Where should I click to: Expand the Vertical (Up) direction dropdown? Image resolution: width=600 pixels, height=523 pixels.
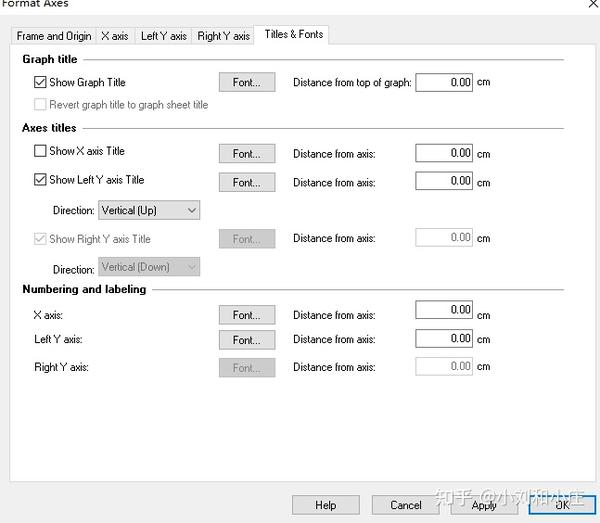tap(150, 210)
